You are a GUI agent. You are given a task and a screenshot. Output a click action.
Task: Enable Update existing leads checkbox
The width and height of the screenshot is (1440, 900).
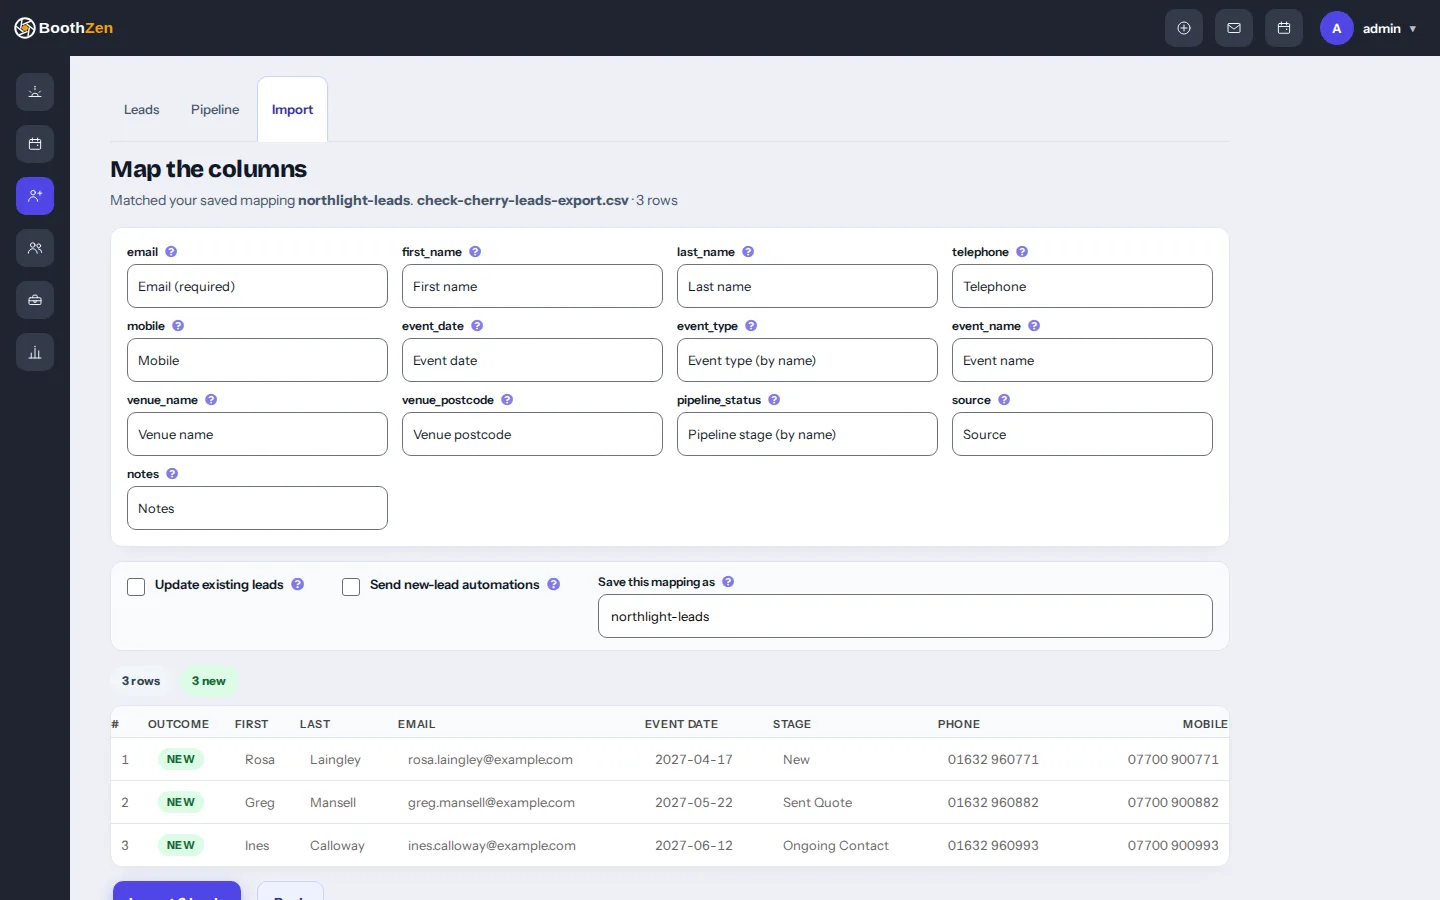136,587
